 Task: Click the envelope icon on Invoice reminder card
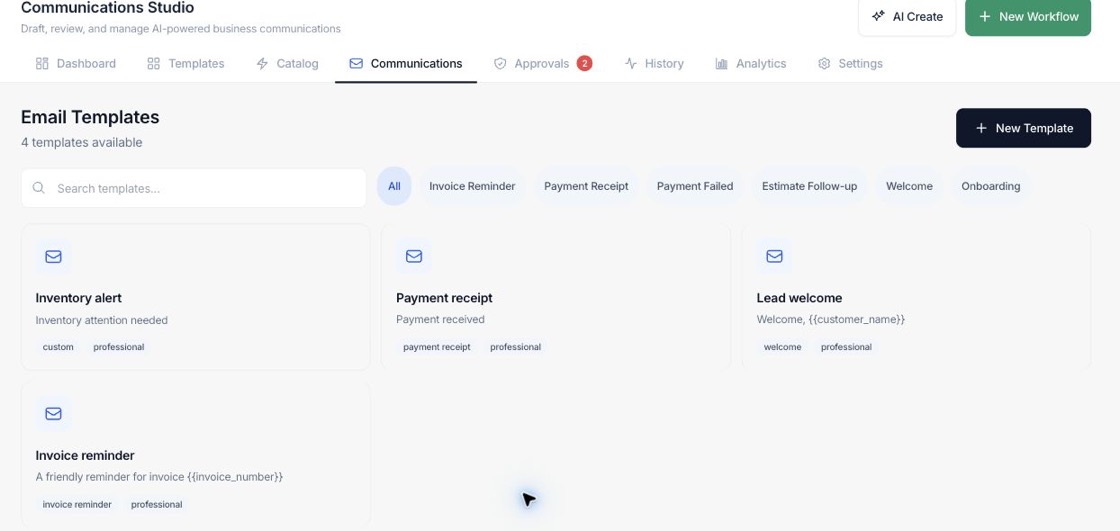[x=54, y=413]
